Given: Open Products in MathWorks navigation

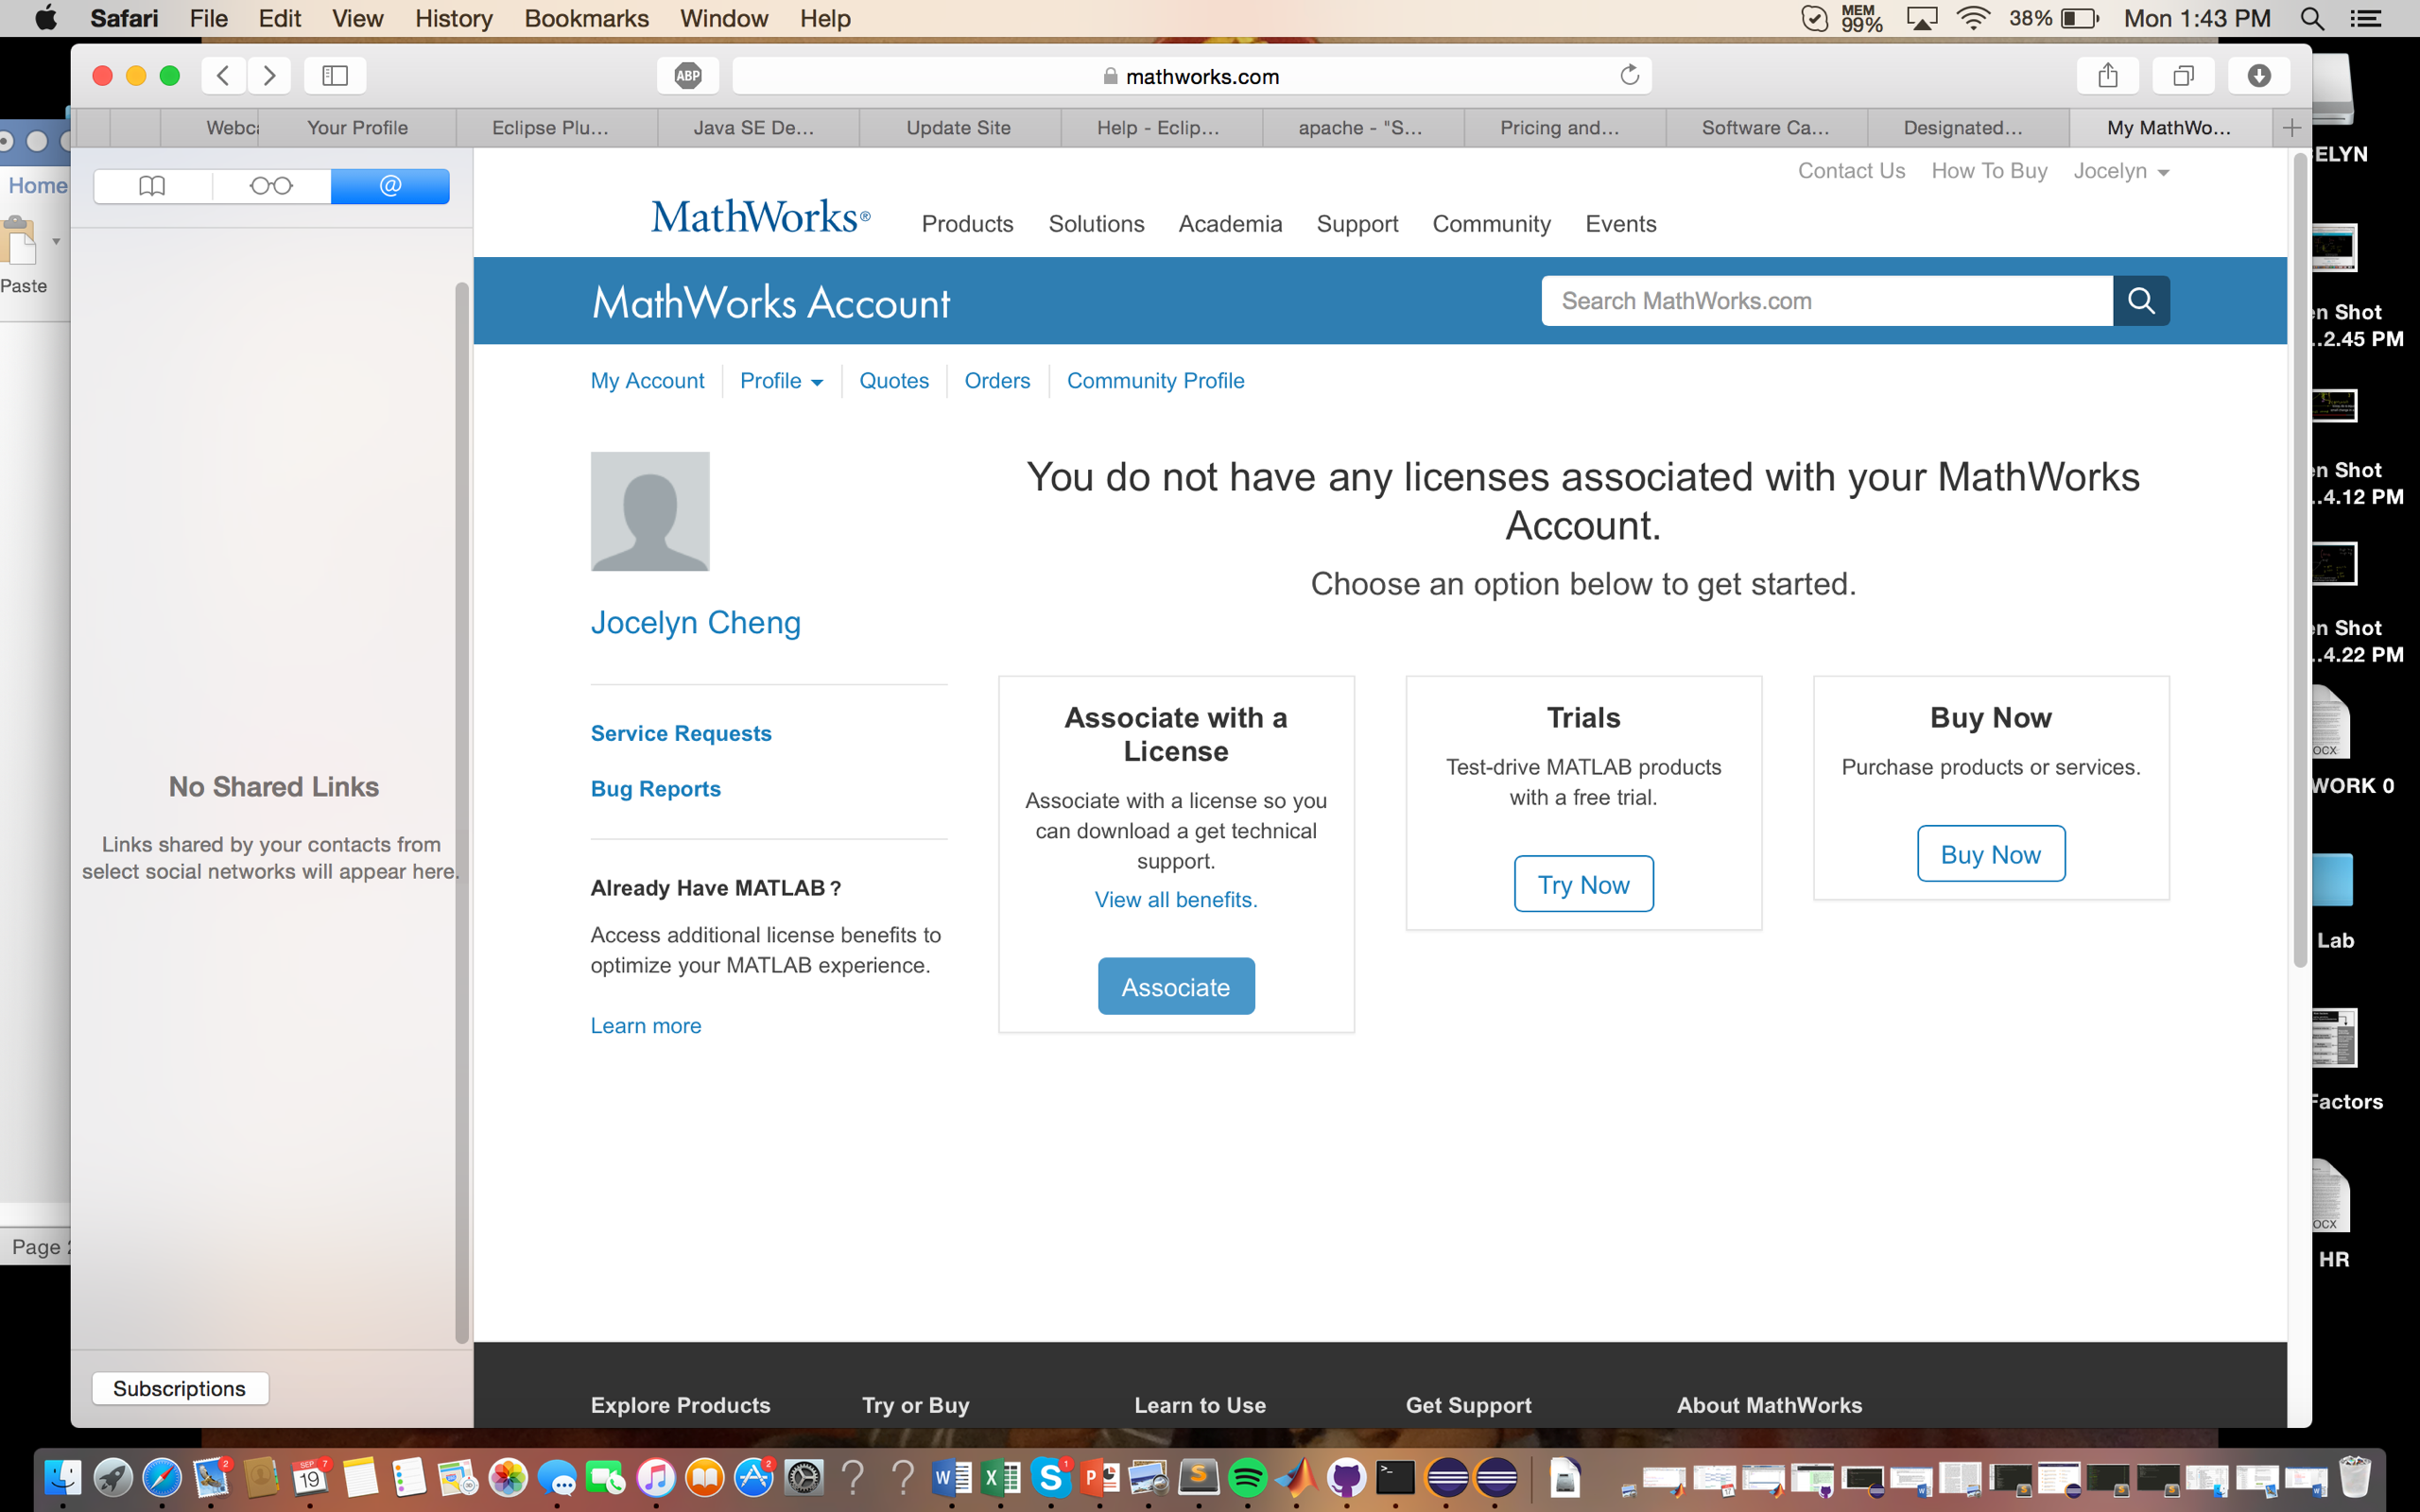Looking at the screenshot, I should pyautogui.click(x=967, y=224).
